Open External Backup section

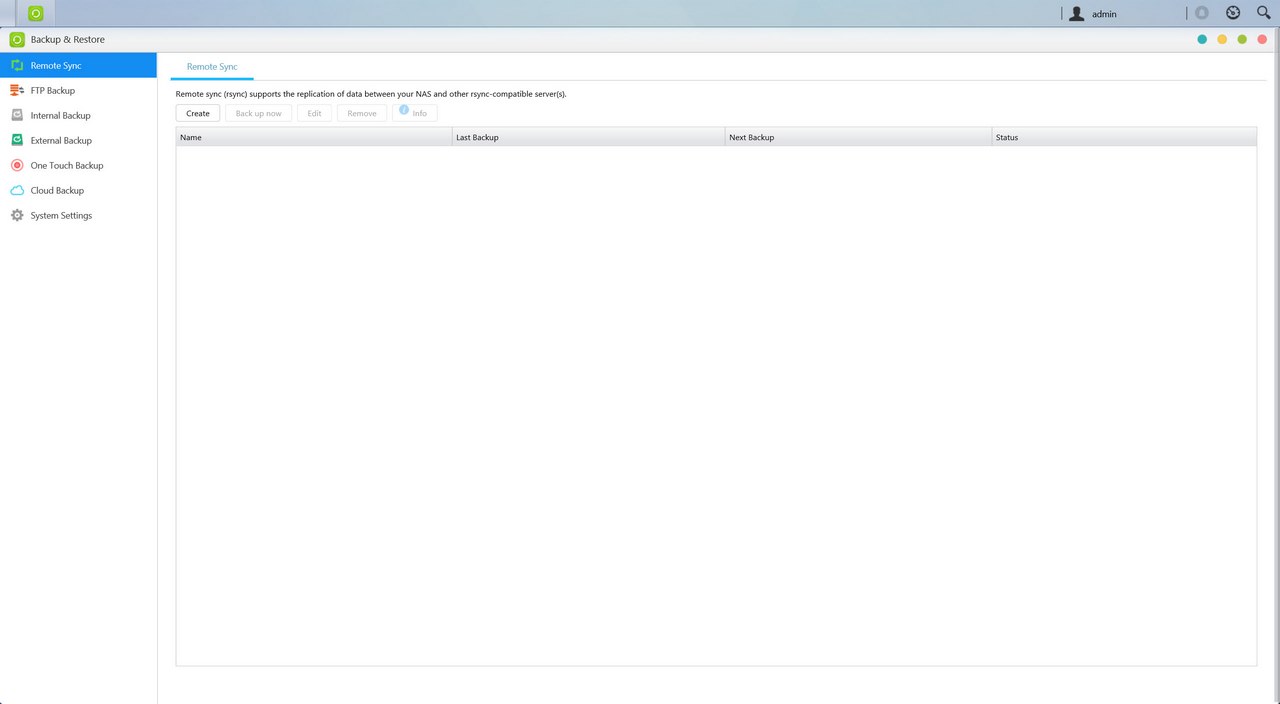(78, 140)
